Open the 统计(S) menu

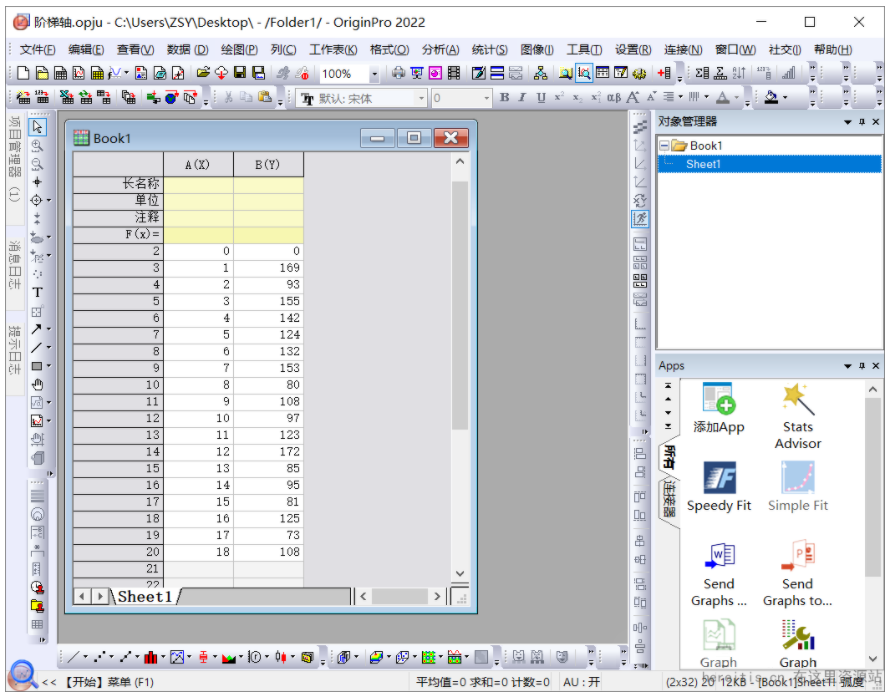[x=490, y=50]
